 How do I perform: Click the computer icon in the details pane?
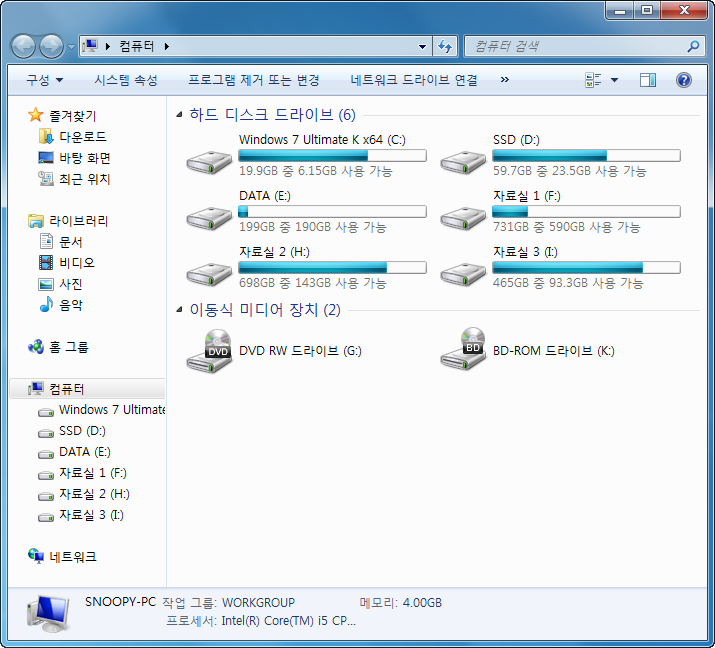coord(48,614)
